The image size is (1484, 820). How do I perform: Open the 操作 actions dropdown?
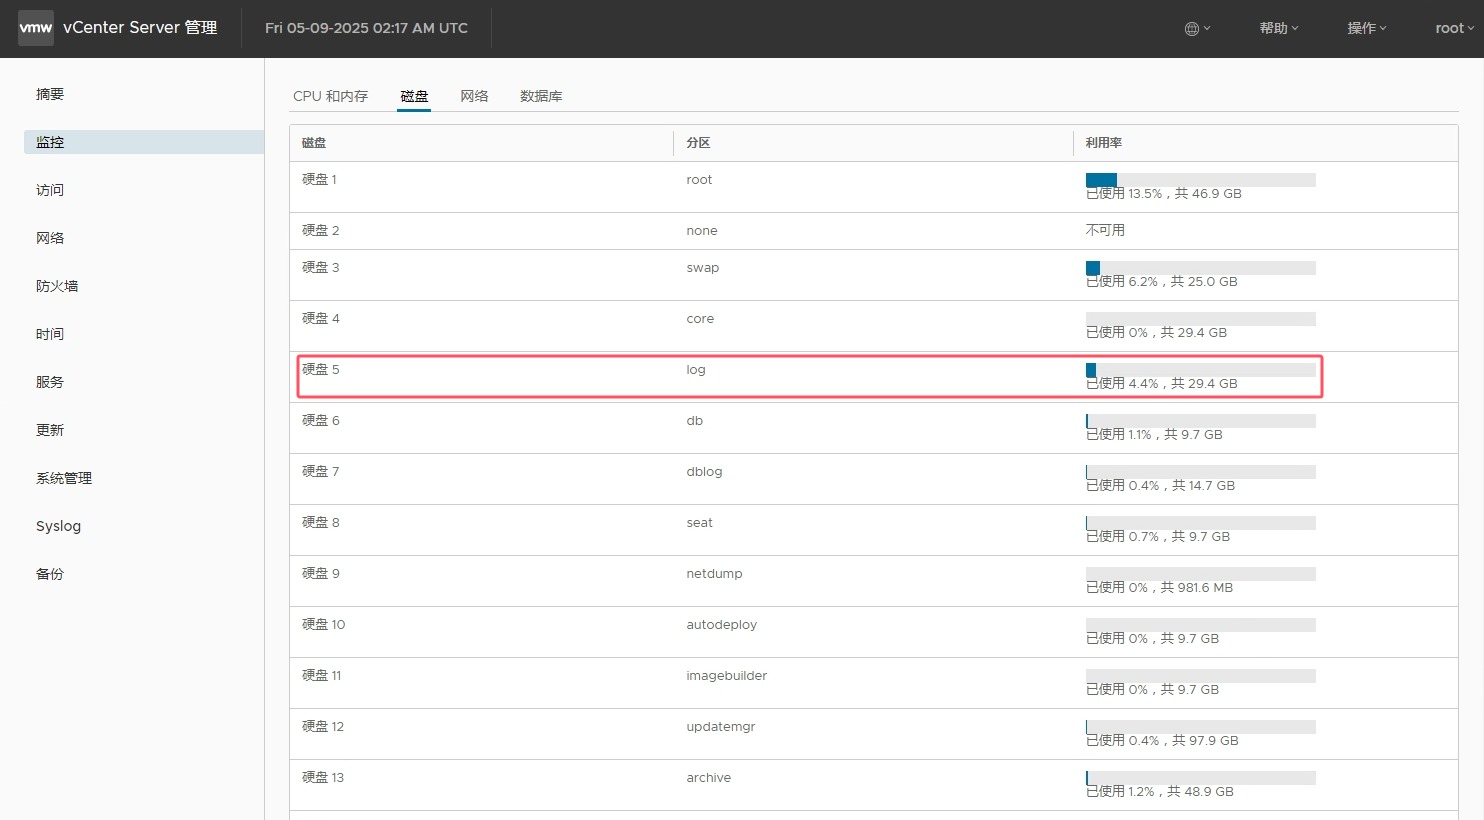1366,28
